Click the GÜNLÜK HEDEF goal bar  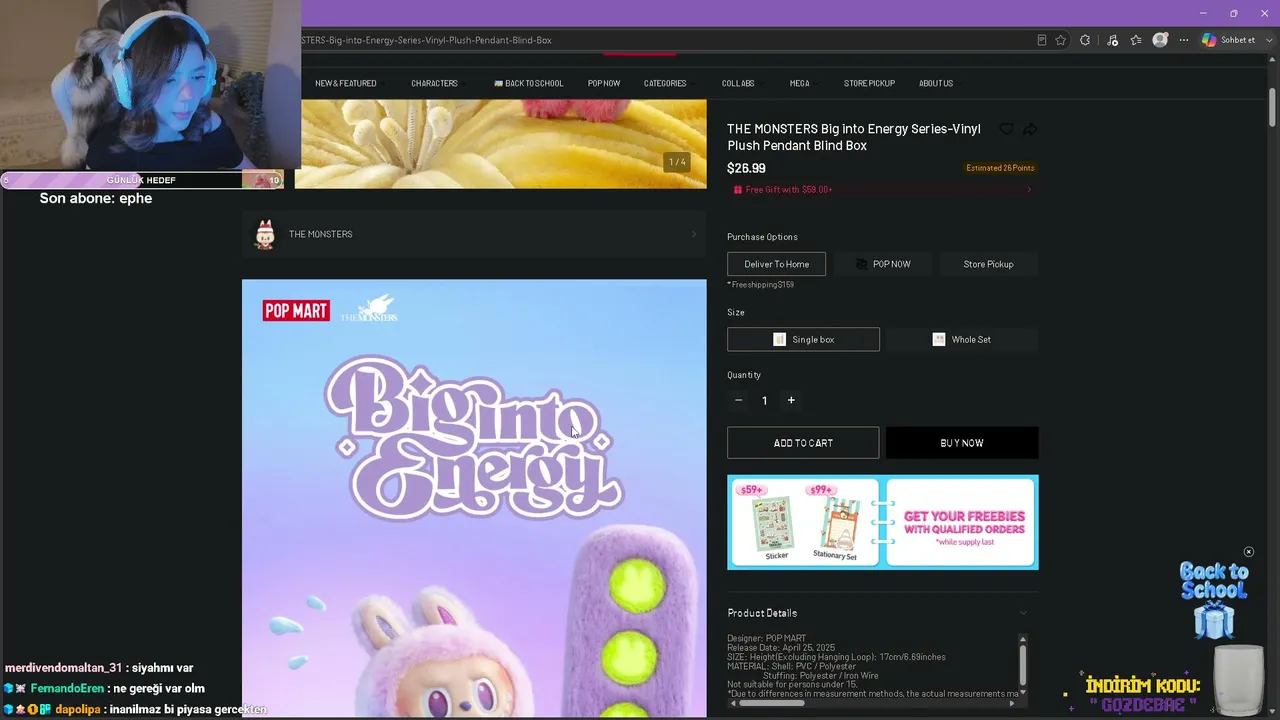point(141,180)
